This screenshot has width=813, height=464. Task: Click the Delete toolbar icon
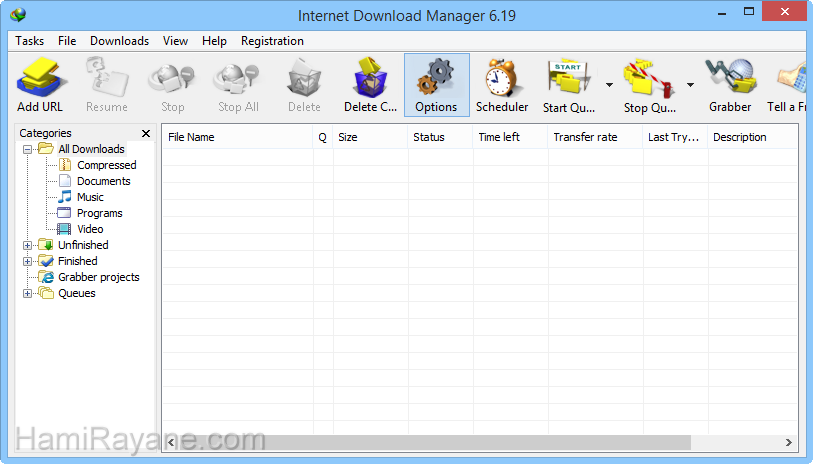tap(304, 78)
